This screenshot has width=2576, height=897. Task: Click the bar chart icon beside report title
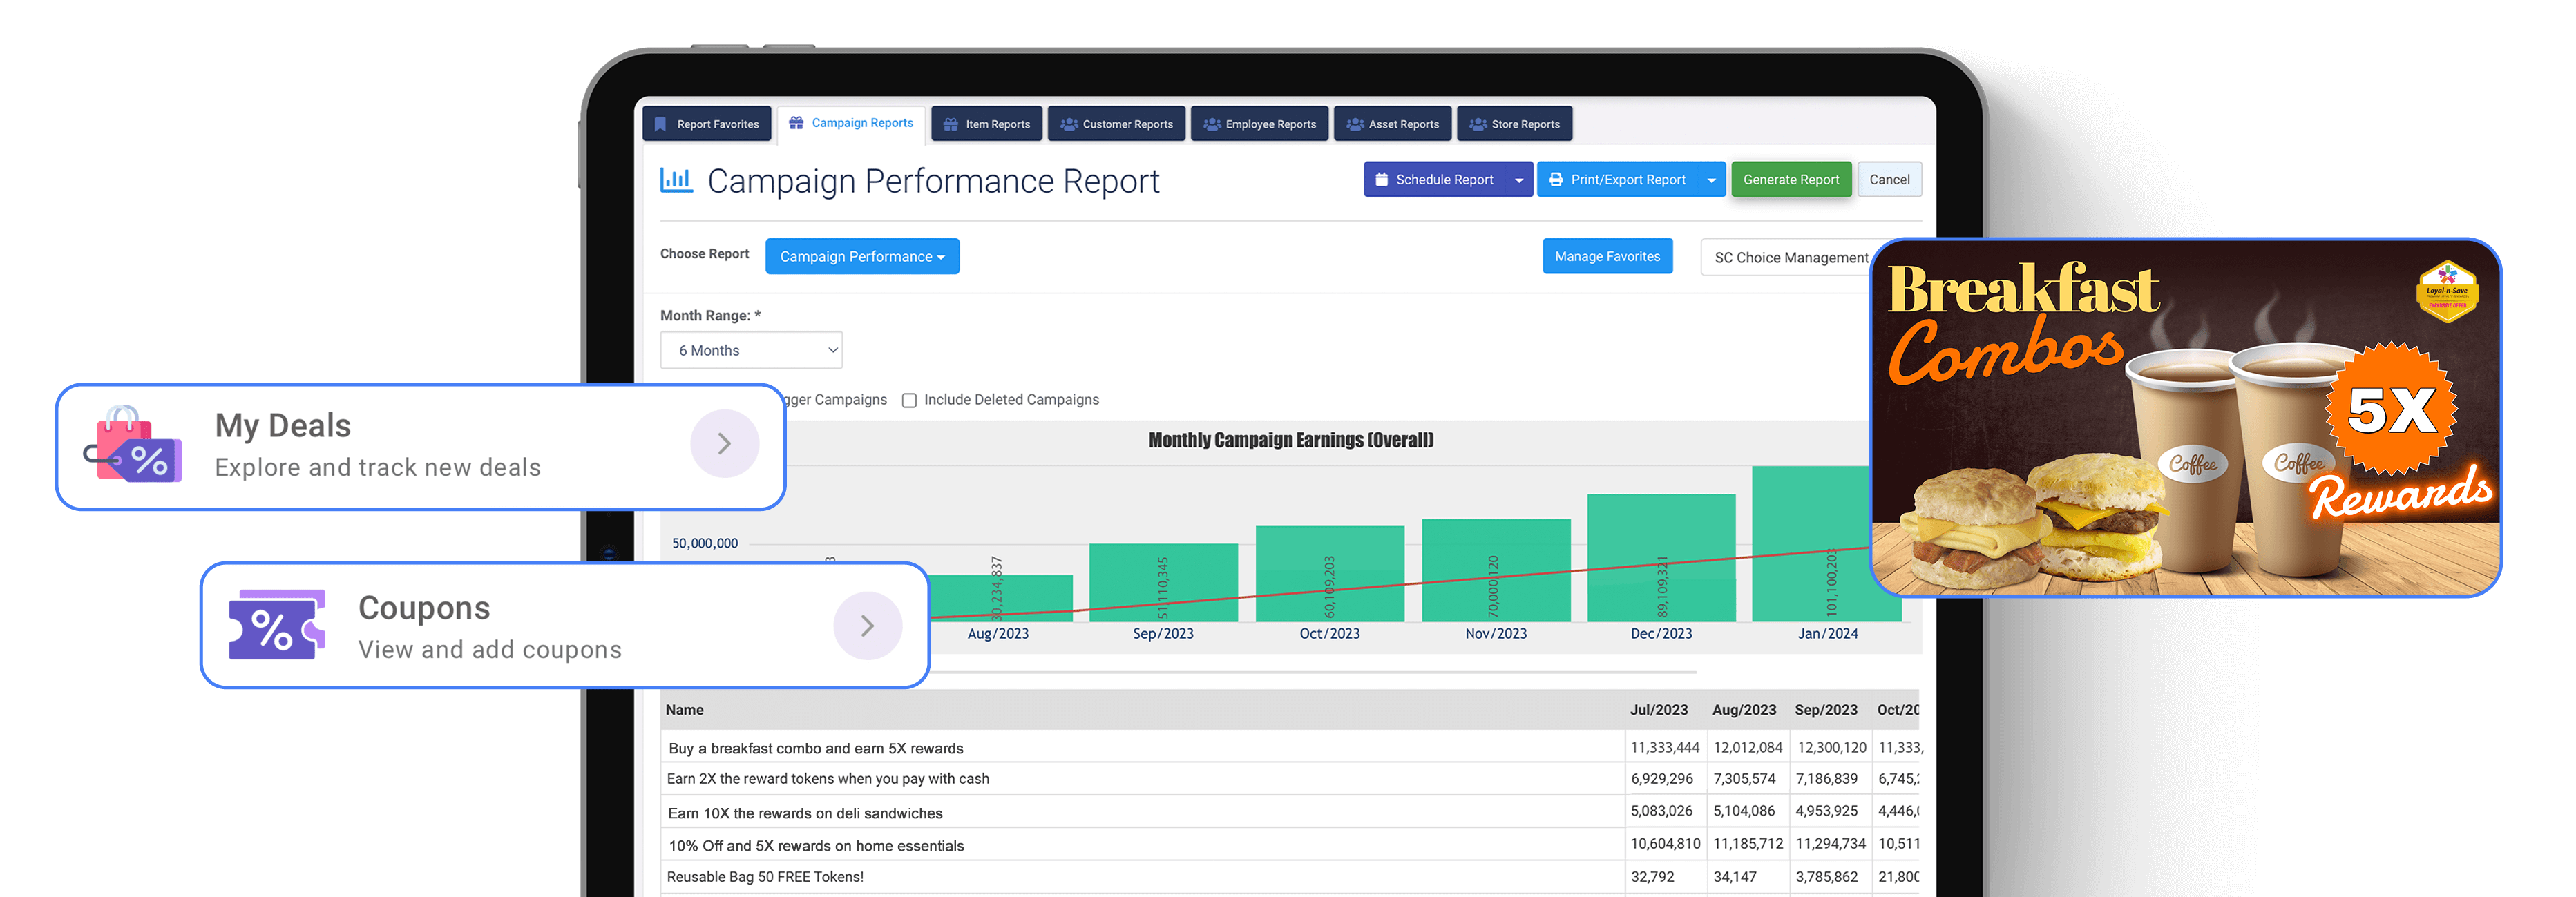click(676, 180)
